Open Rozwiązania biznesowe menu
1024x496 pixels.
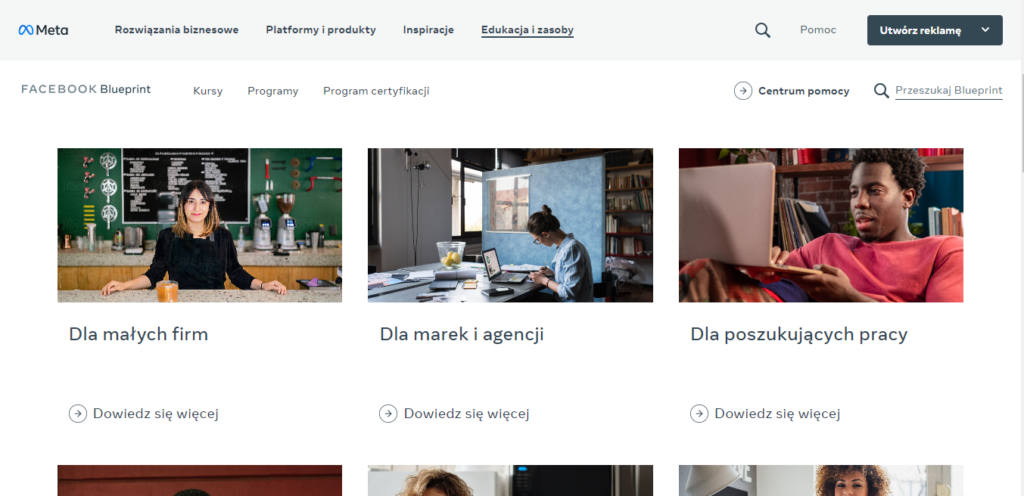click(176, 30)
